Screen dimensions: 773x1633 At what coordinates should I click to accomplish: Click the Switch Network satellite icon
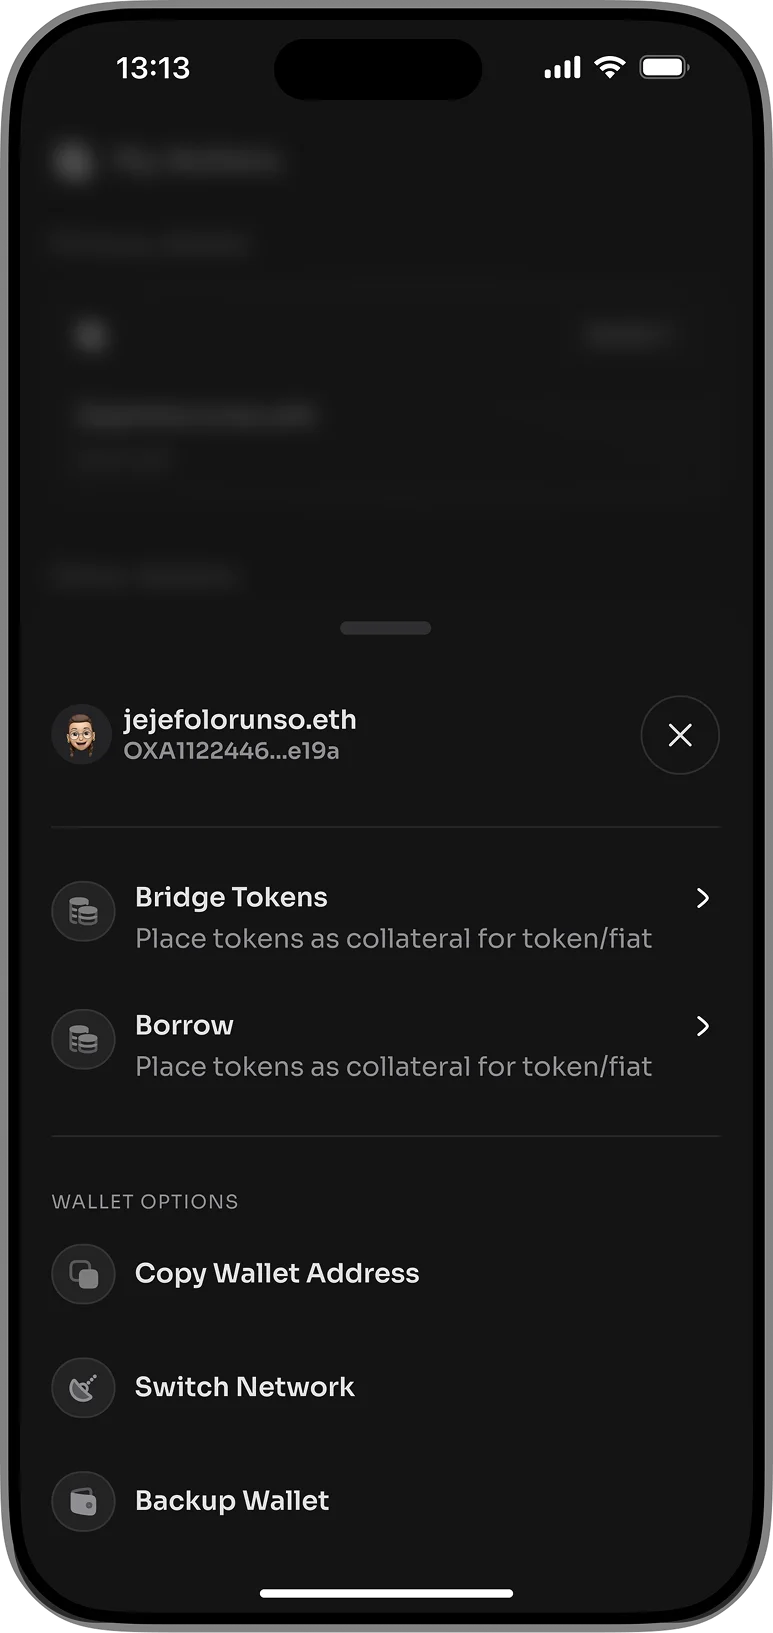tap(83, 1388)
